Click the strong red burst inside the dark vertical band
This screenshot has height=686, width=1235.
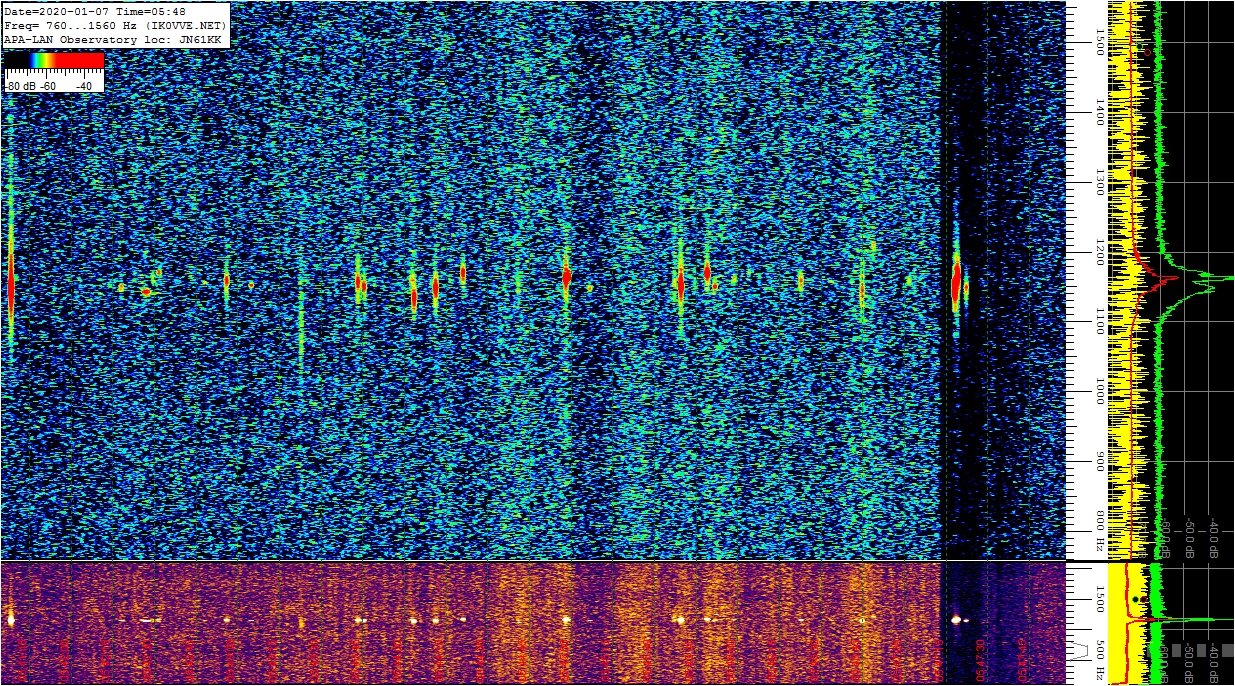click(956, 282)
